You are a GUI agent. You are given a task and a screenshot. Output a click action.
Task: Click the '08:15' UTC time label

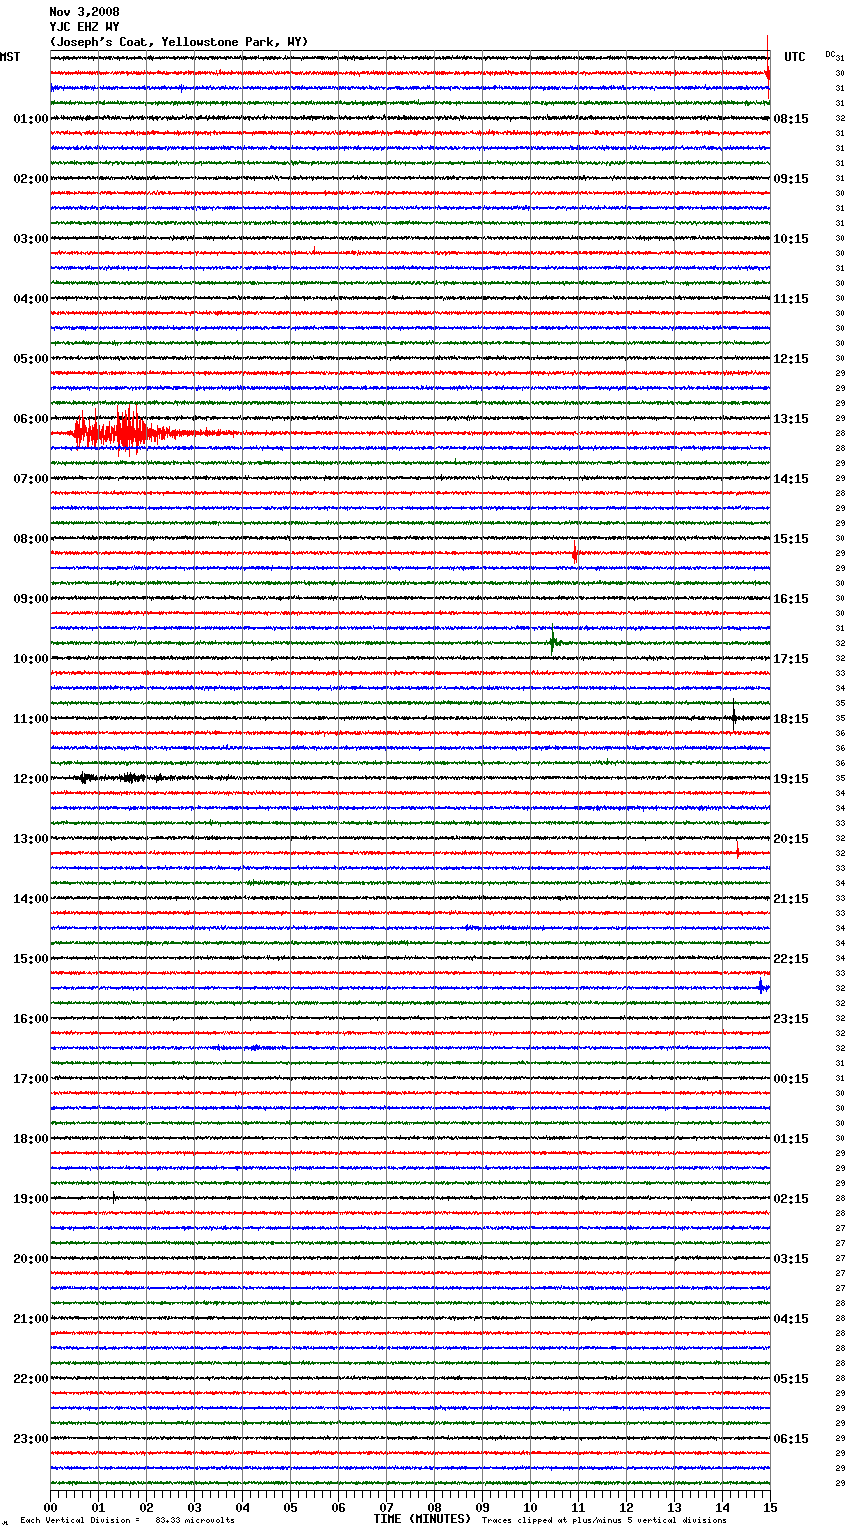[791, 119]
